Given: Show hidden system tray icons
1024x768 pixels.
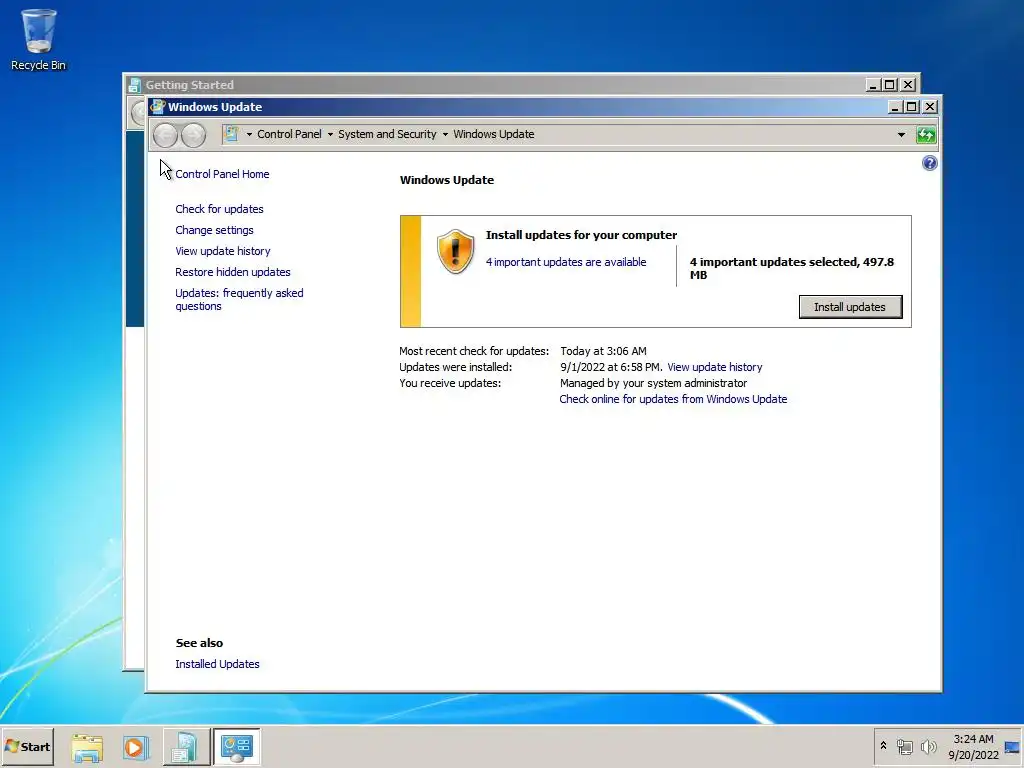Looking at the screenshot, I should 883,746.
